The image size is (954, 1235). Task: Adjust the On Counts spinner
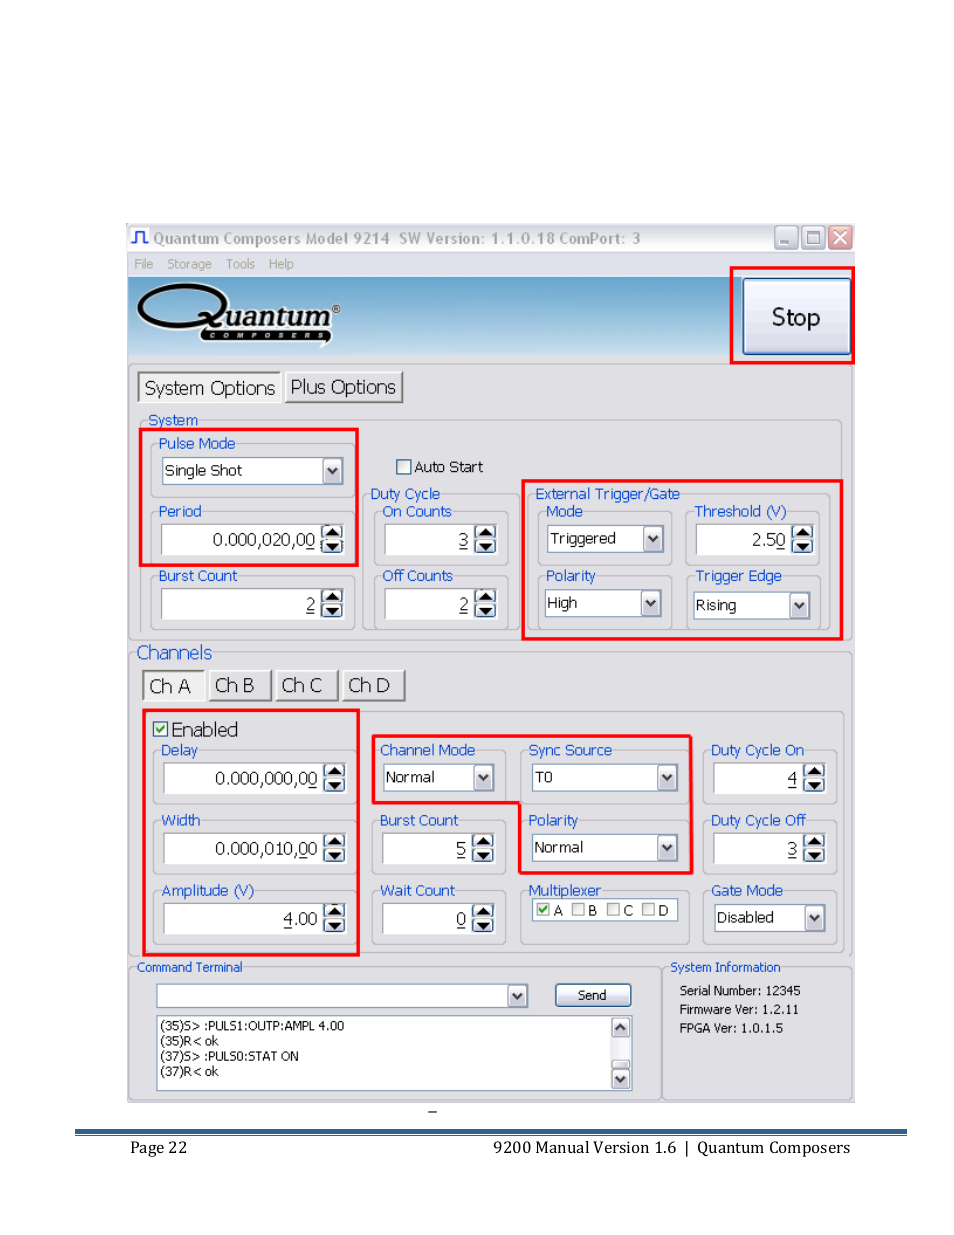(x=485, y=540)
